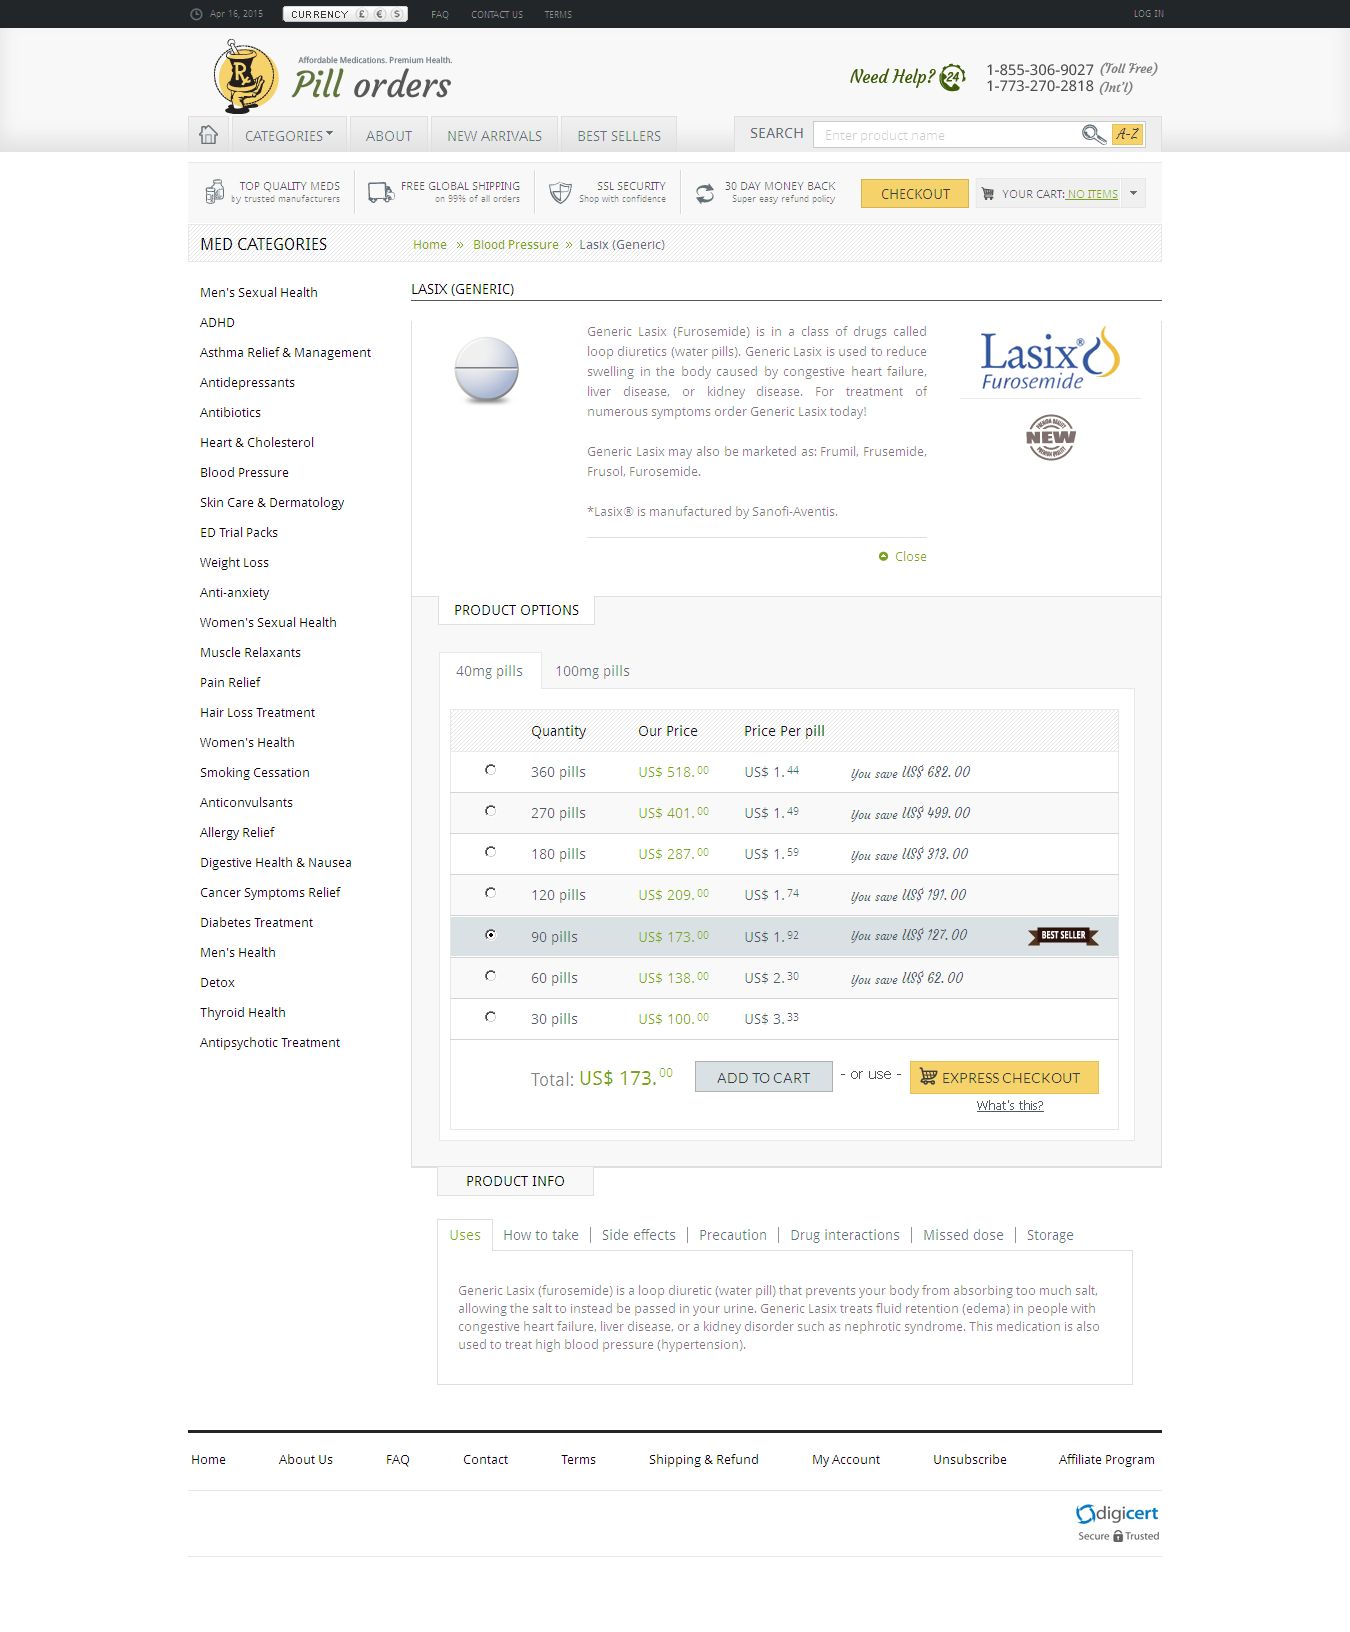
Task: Click the Pill Orders logo
Action: pos(332,76)
